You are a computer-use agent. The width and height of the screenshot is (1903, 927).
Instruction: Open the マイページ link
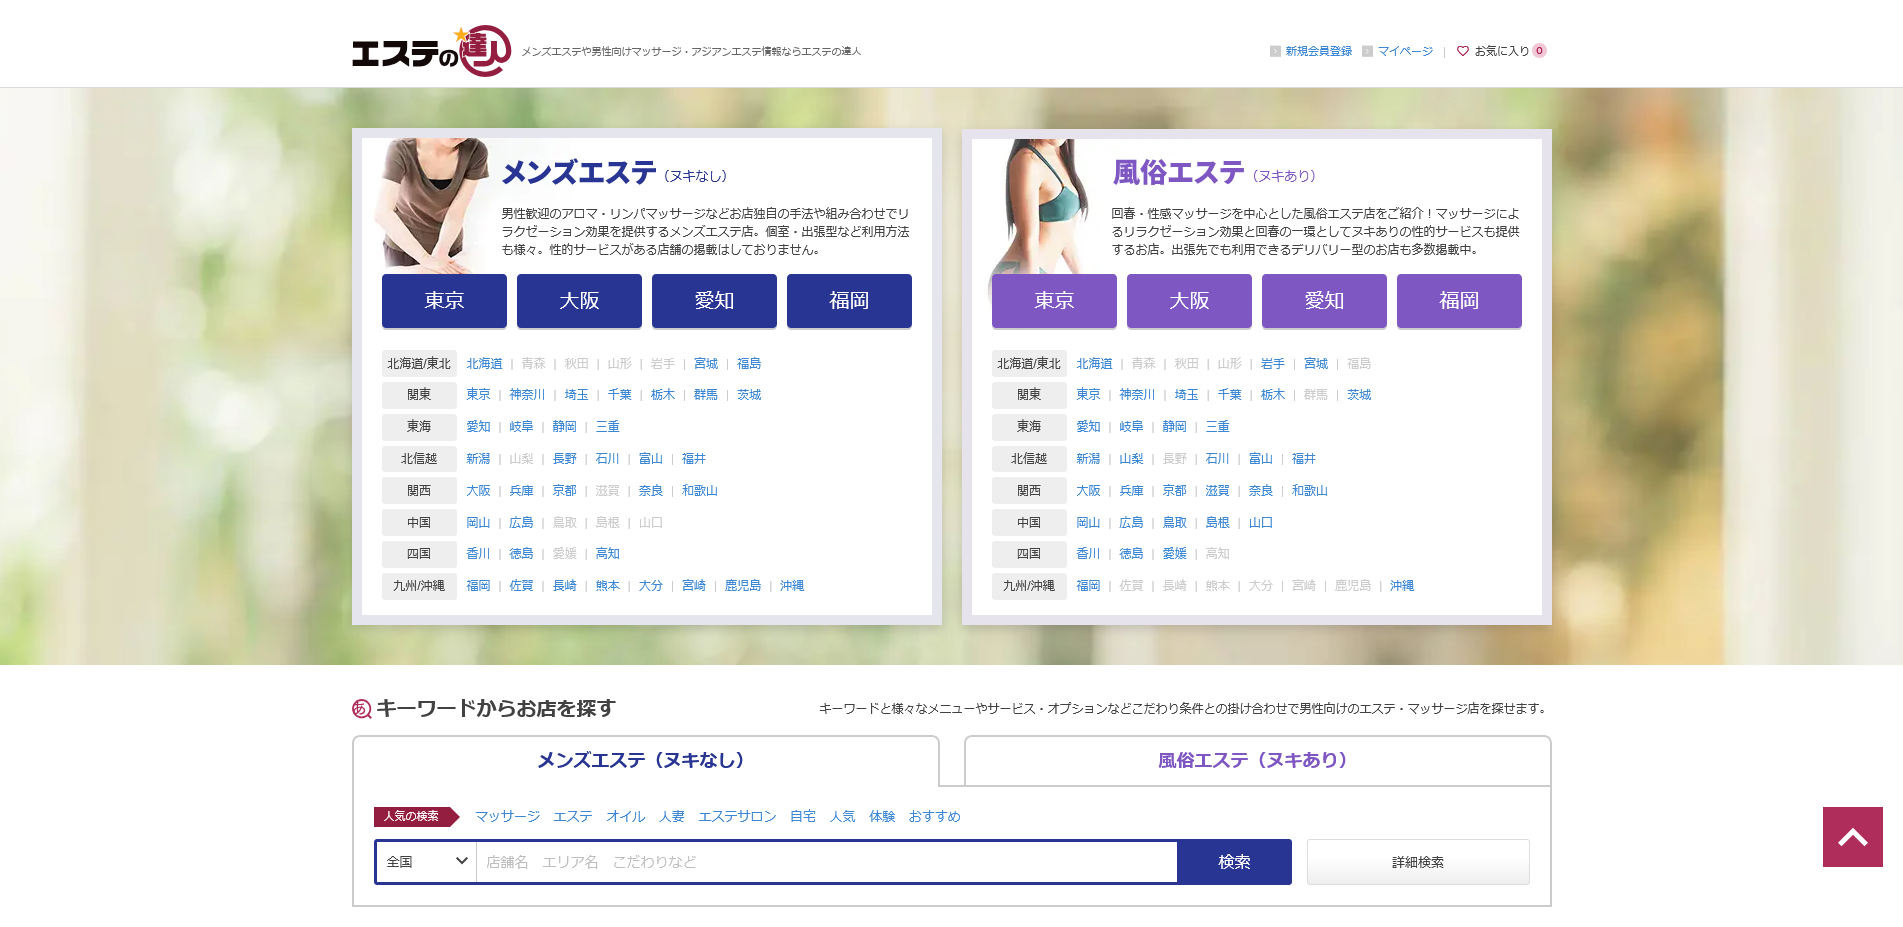tap(1405, 51)
